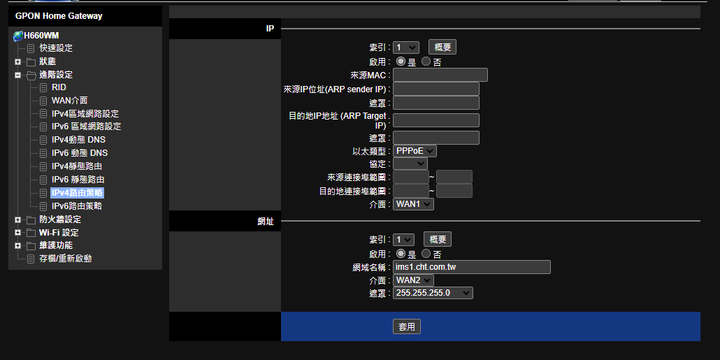Open IPv6 靜態路由 page

point(78,180)
